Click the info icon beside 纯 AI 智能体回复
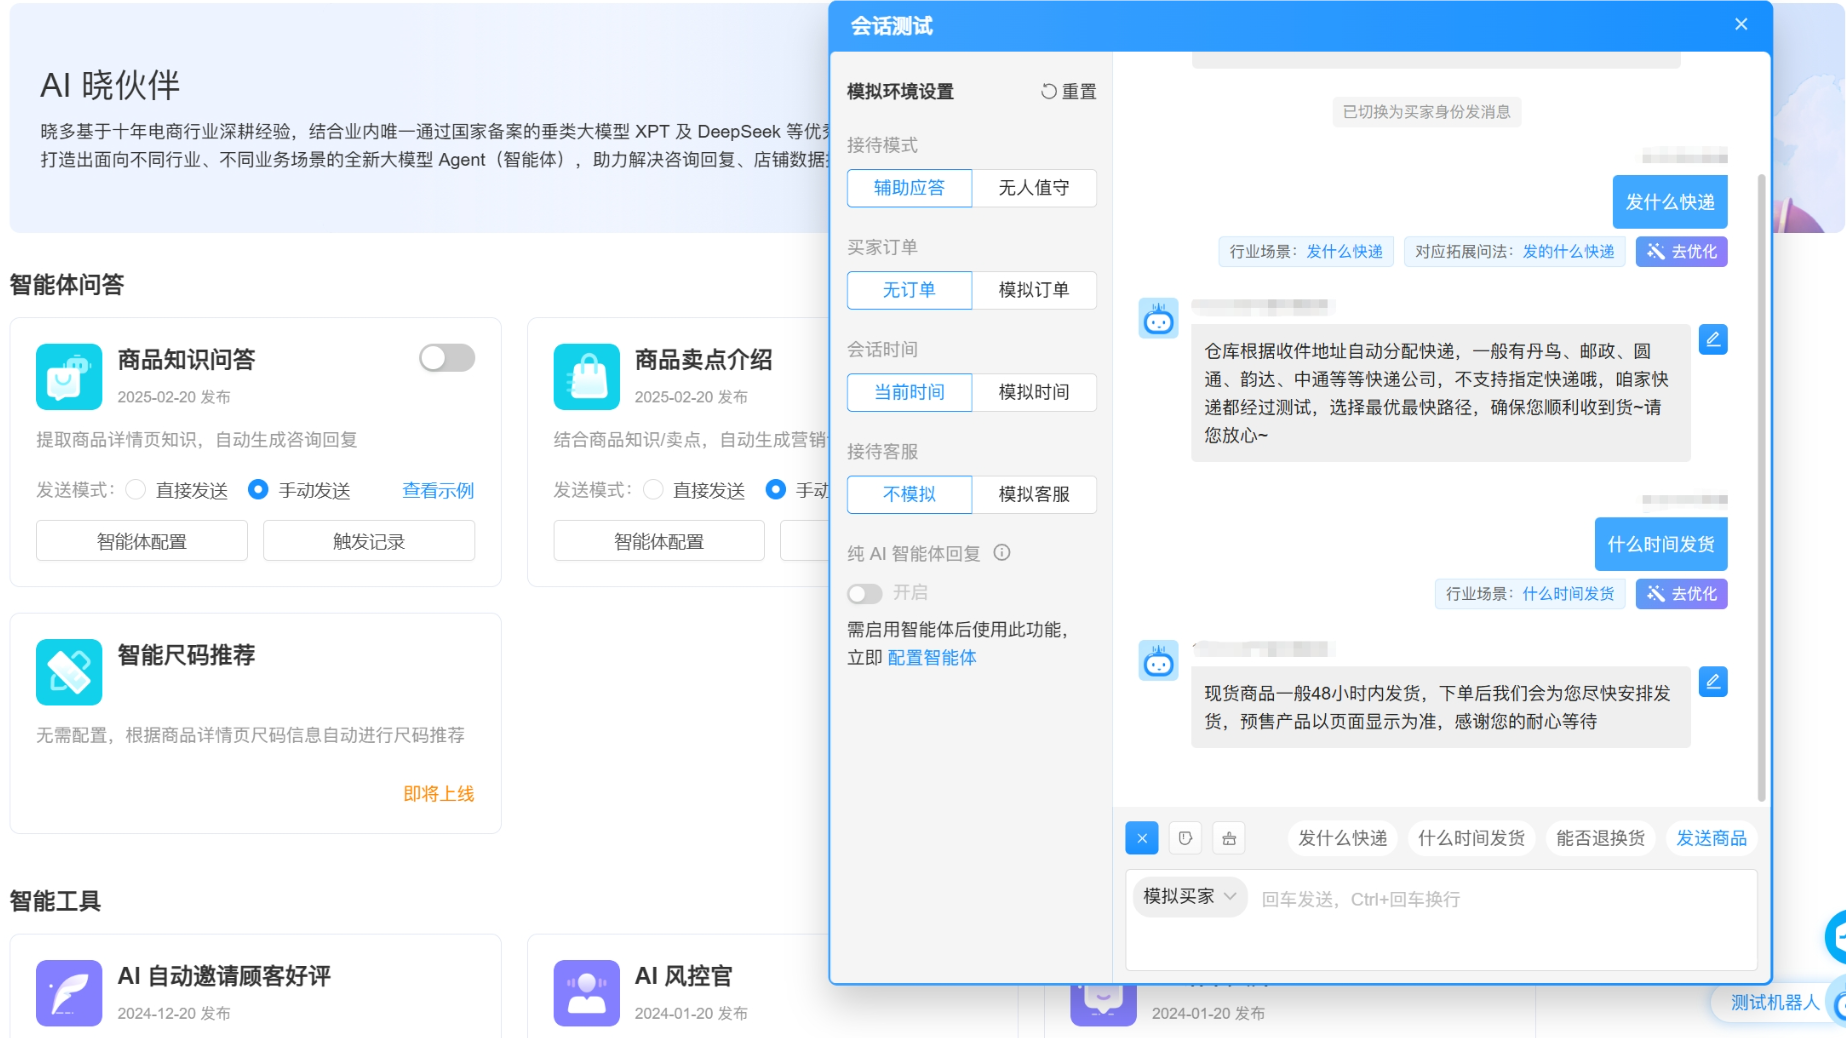Viewport: 1846px width, 1038px height. (x=1002, y=553)
